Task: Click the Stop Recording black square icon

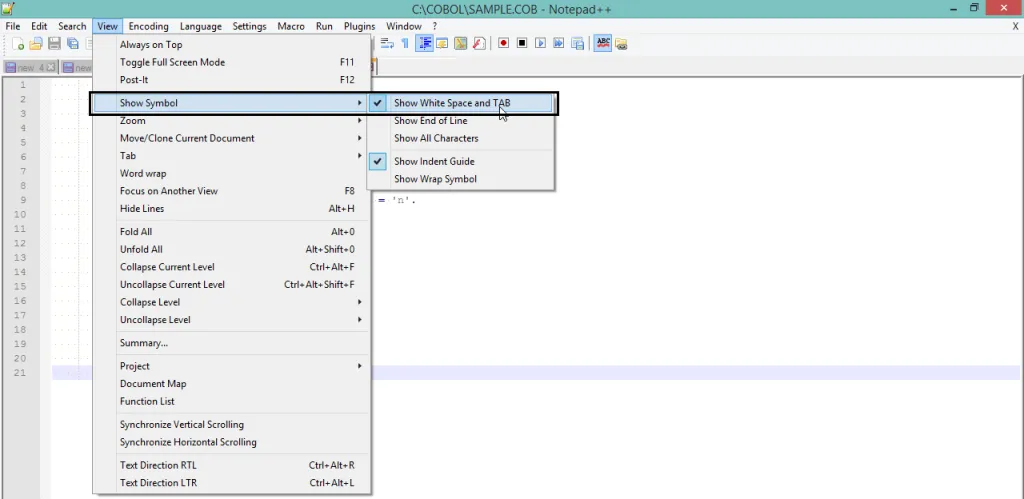Action: coord(522,43)
